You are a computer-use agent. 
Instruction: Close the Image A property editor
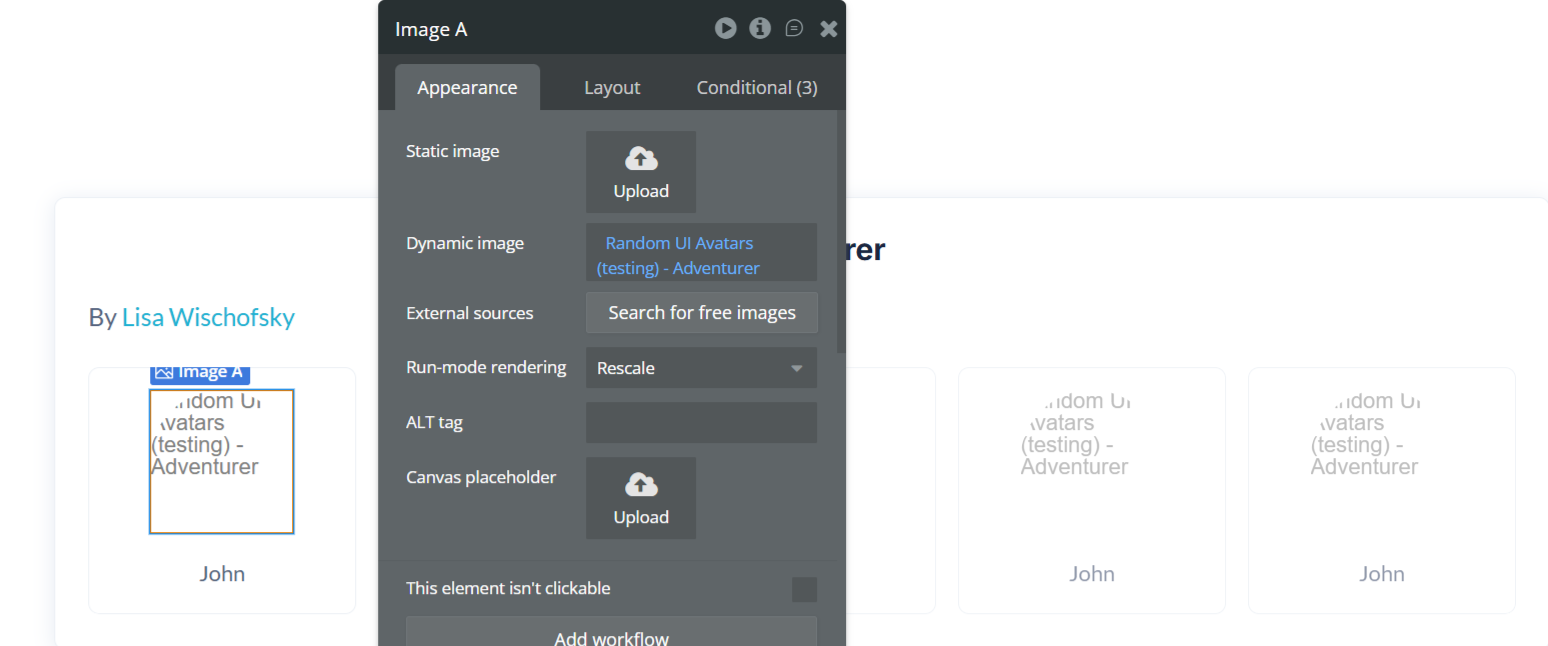coord(828,29)
